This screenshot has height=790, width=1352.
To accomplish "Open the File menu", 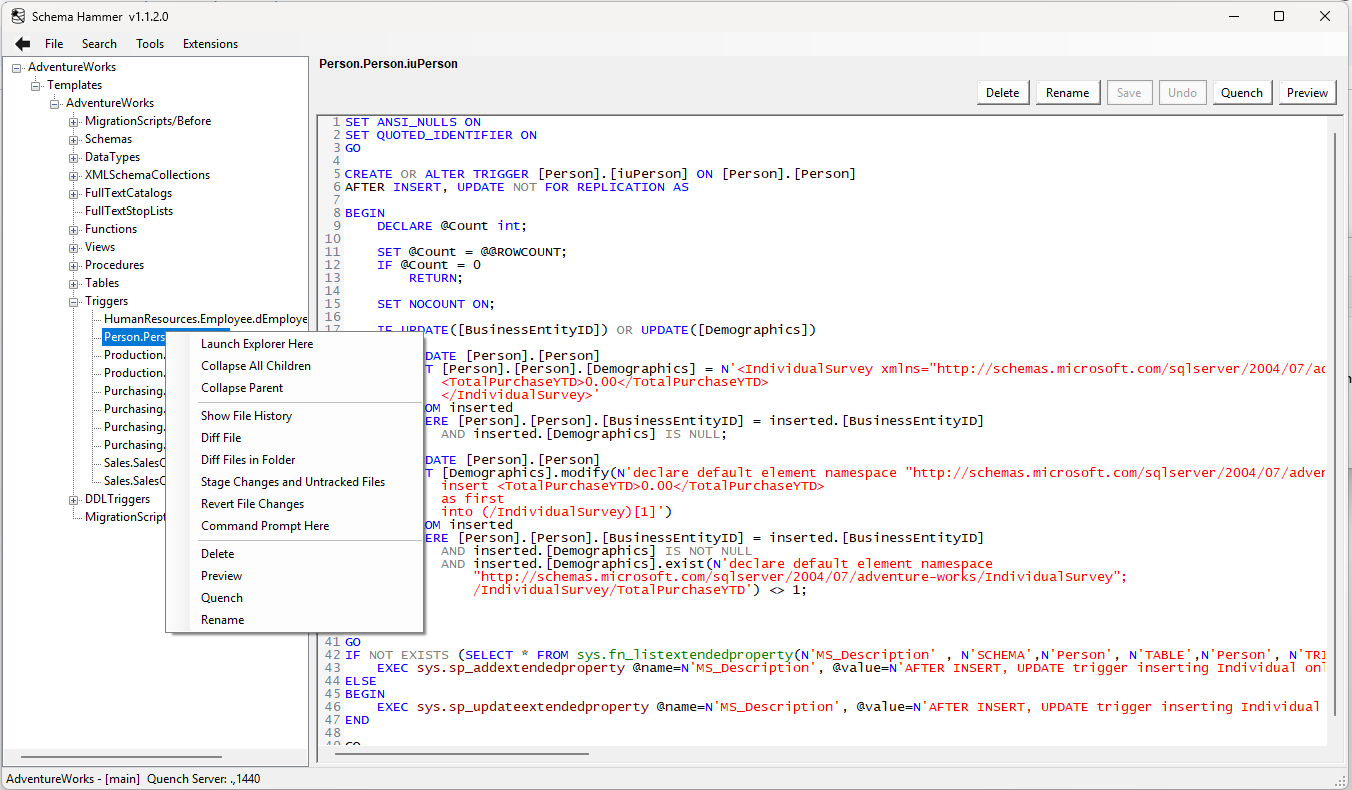I will pos(54,43).
